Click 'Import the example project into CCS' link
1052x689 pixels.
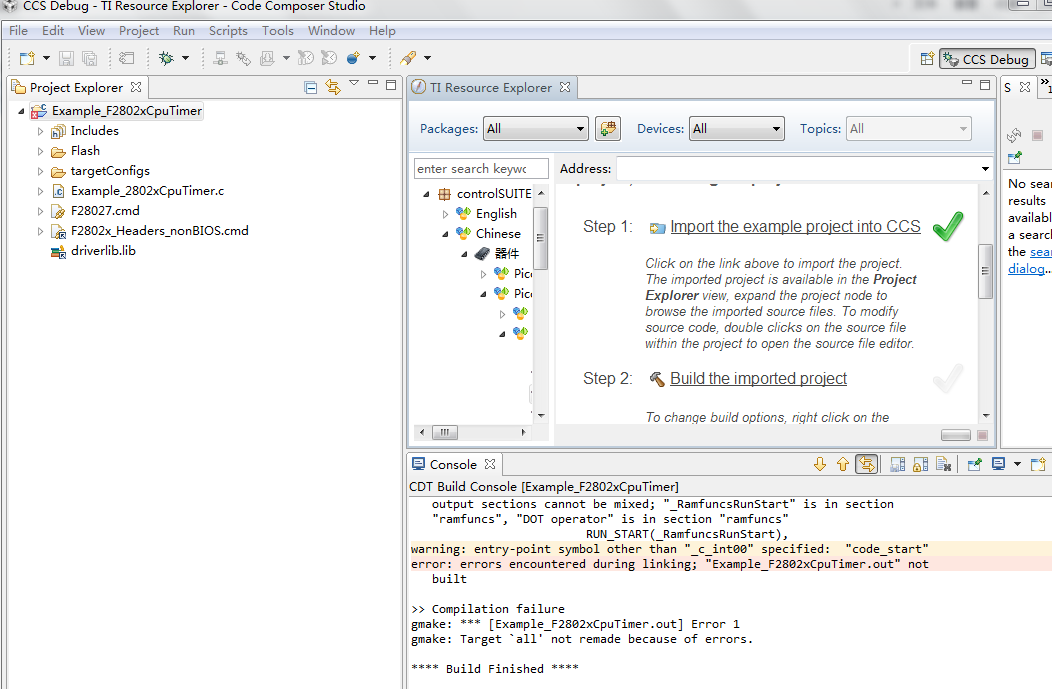[x=795, y=227]
